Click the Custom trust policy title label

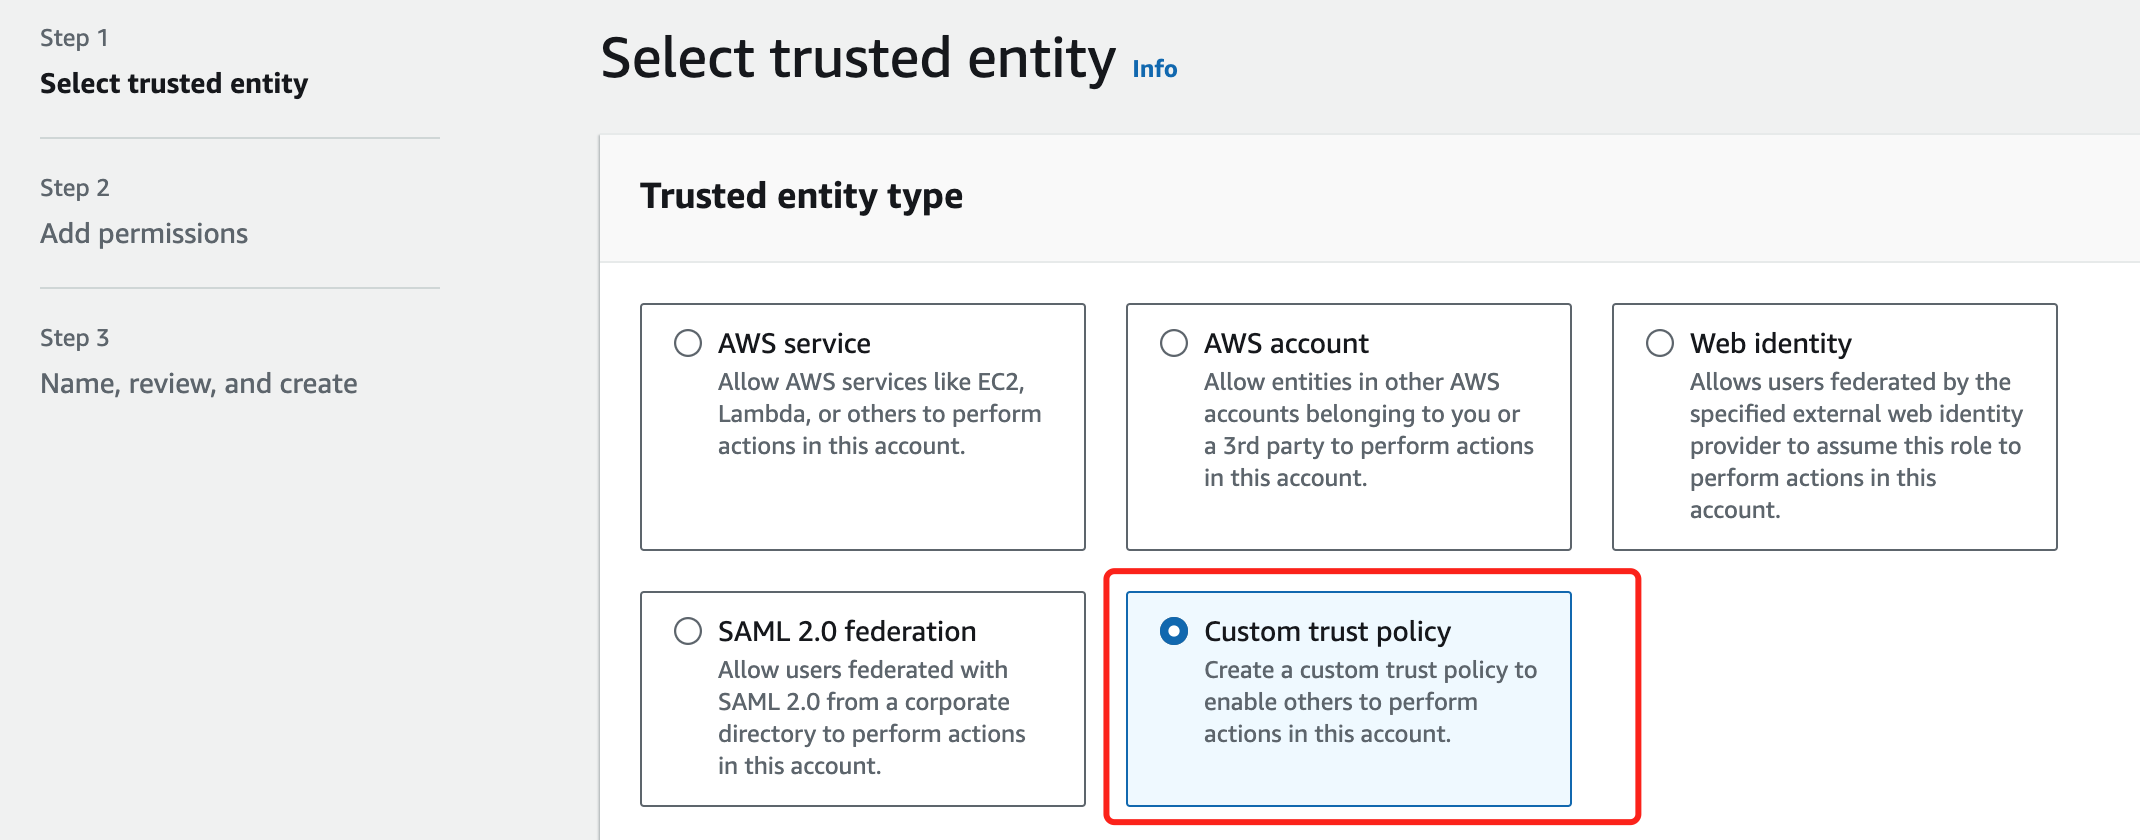pos(1327,631)
